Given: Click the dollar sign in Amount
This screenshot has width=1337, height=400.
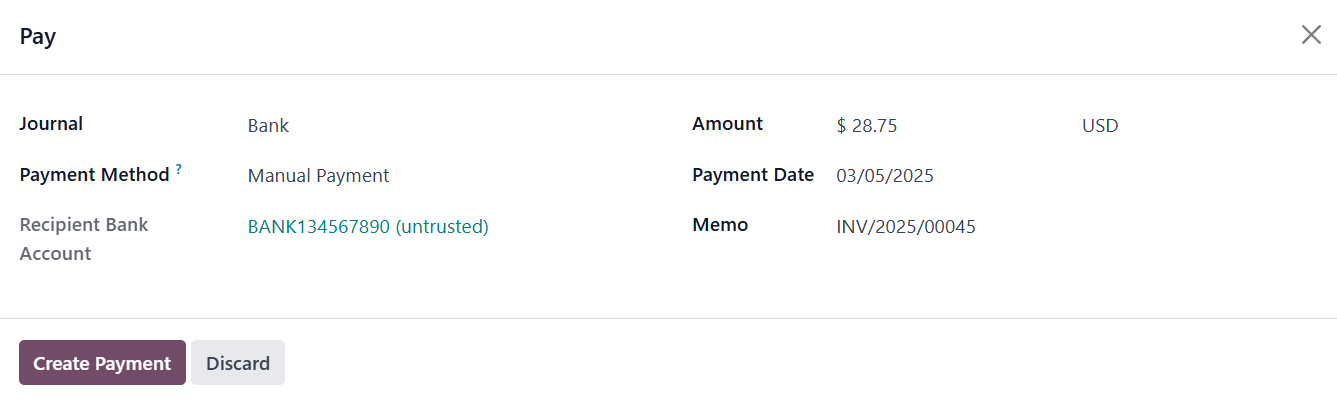Looking at the screenshot, I should coord(842,126).
